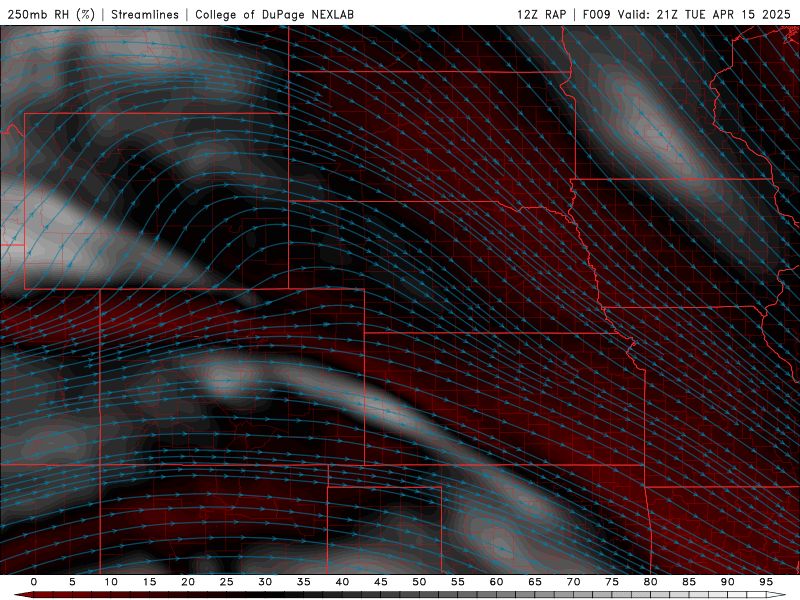This screenshot has height=600, width=800.
Task: Click the '12Z RAP' model run label
Action: 541,14
